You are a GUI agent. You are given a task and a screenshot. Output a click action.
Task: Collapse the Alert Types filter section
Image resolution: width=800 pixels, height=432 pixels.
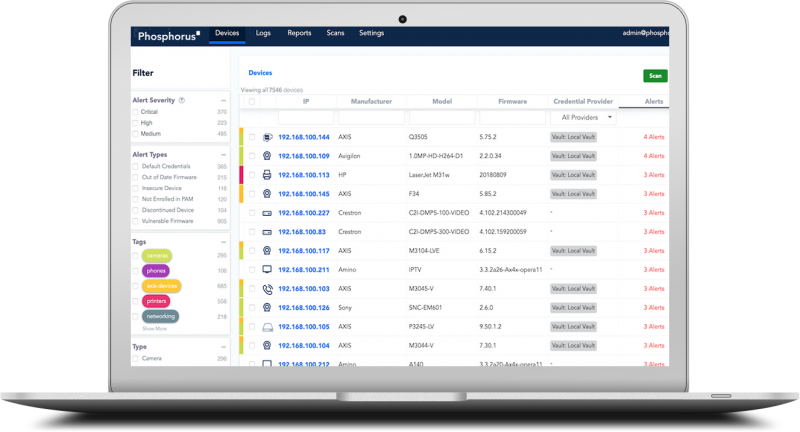coord(223,155)
